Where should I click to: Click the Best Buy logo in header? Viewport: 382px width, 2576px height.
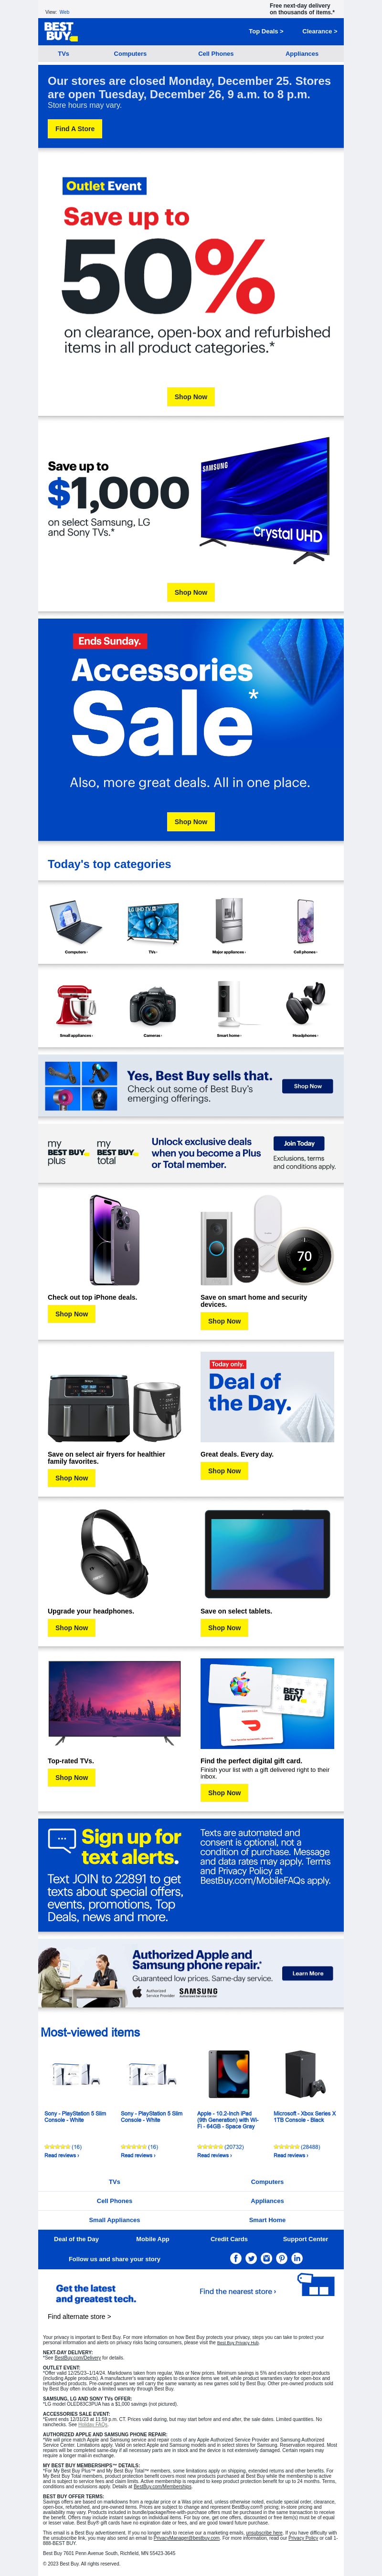pyautogui.click(x=61, y=32)
